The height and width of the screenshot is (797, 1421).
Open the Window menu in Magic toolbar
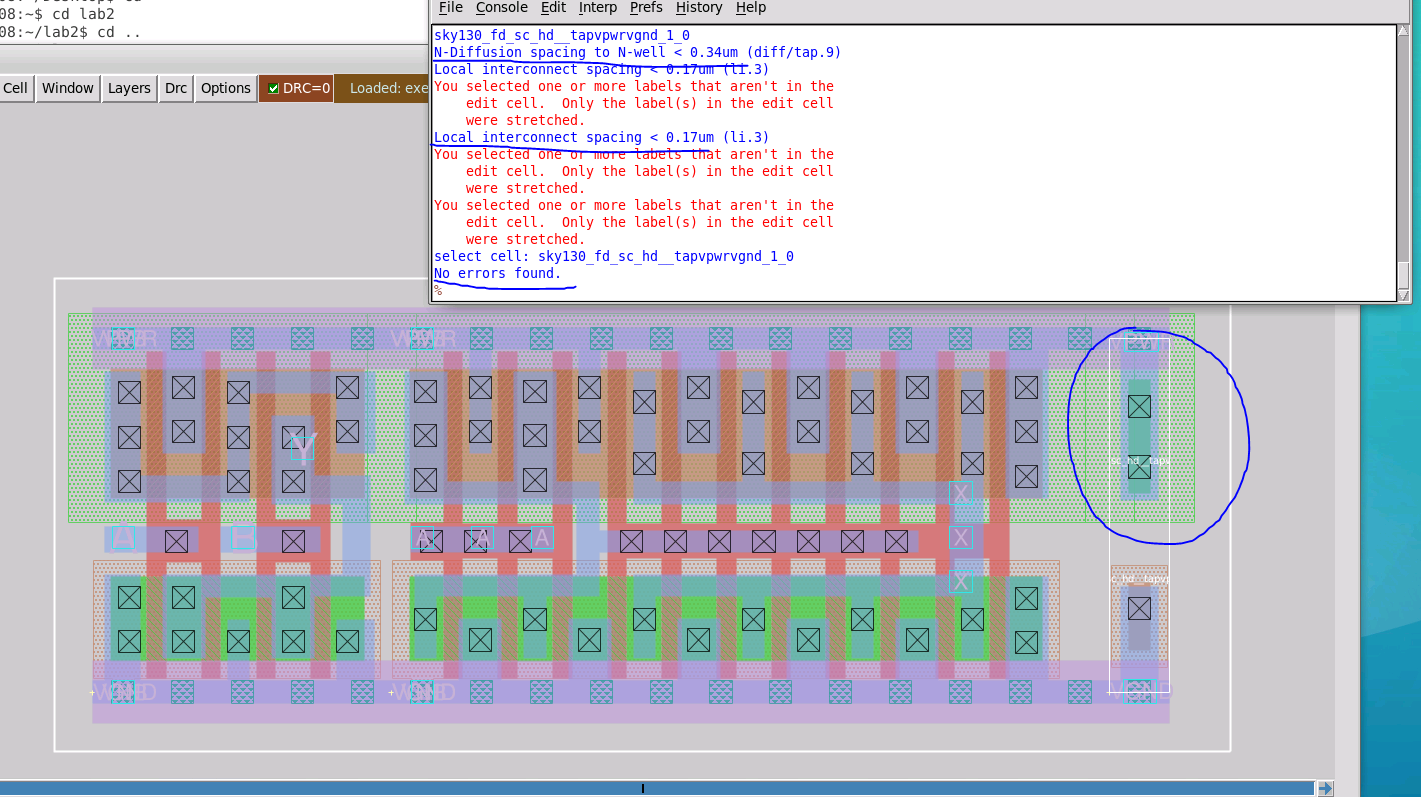(x=67, y=88)
